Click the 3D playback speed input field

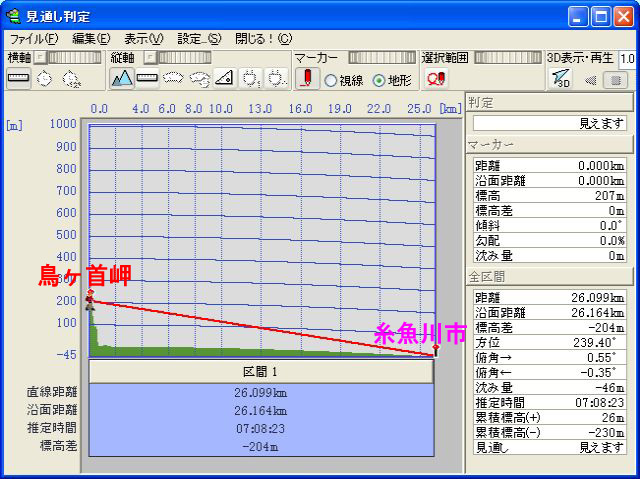click(x=627, y=60)
